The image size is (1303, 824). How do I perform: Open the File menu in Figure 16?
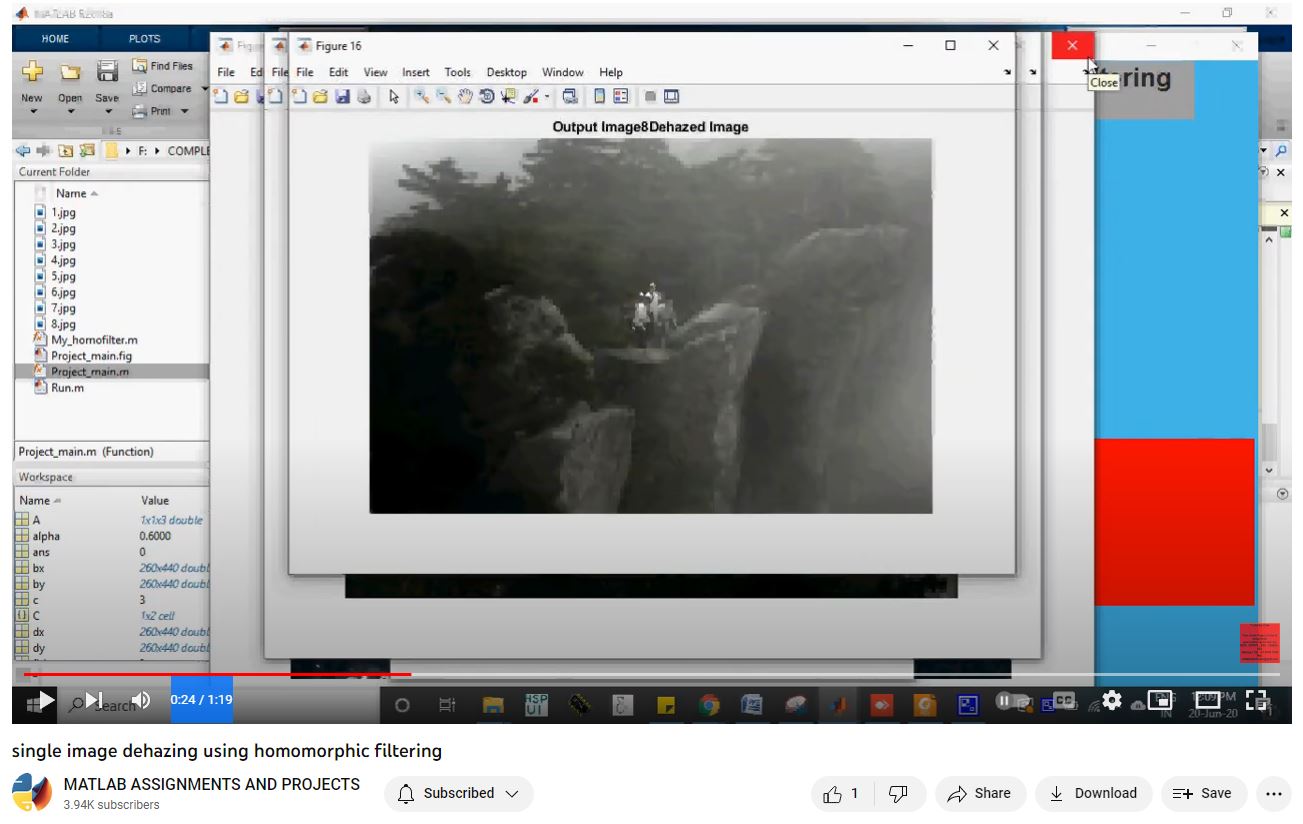pos(305,72)
